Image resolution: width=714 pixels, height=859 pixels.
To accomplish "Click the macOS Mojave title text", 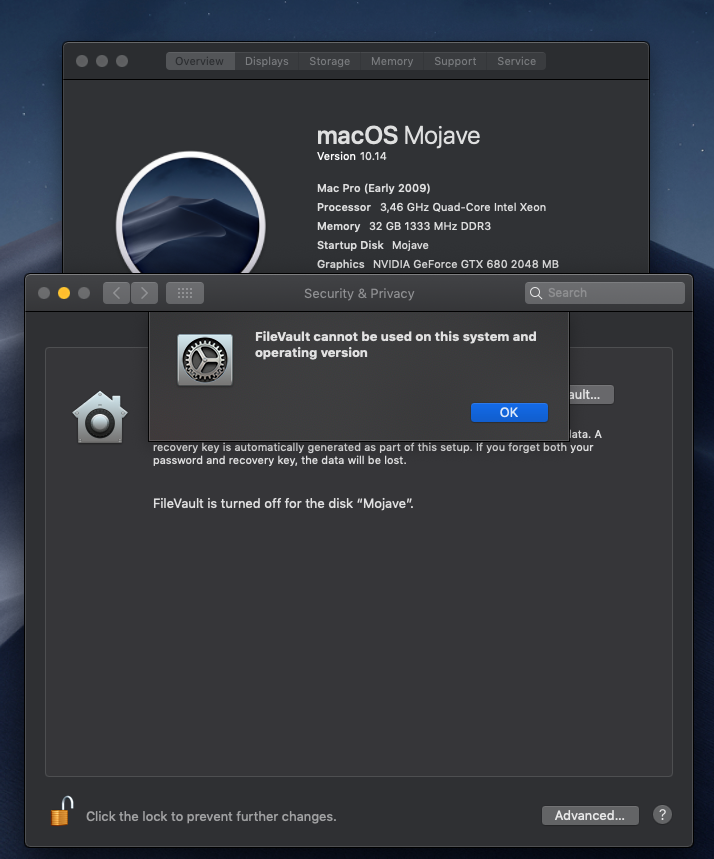I will tap(398, 135).
